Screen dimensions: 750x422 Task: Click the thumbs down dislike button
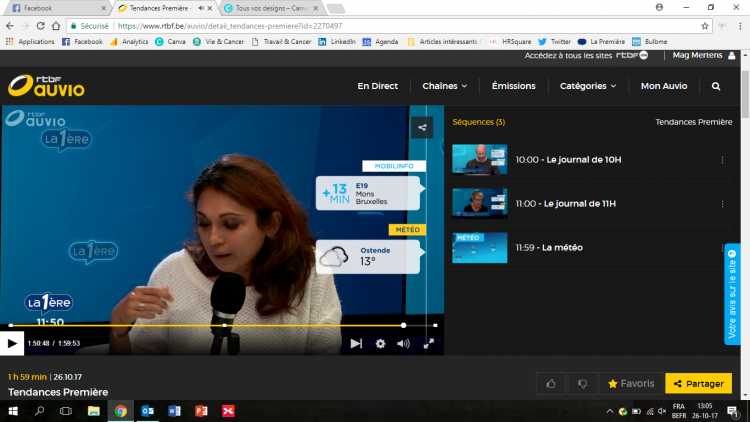point(581,383)
